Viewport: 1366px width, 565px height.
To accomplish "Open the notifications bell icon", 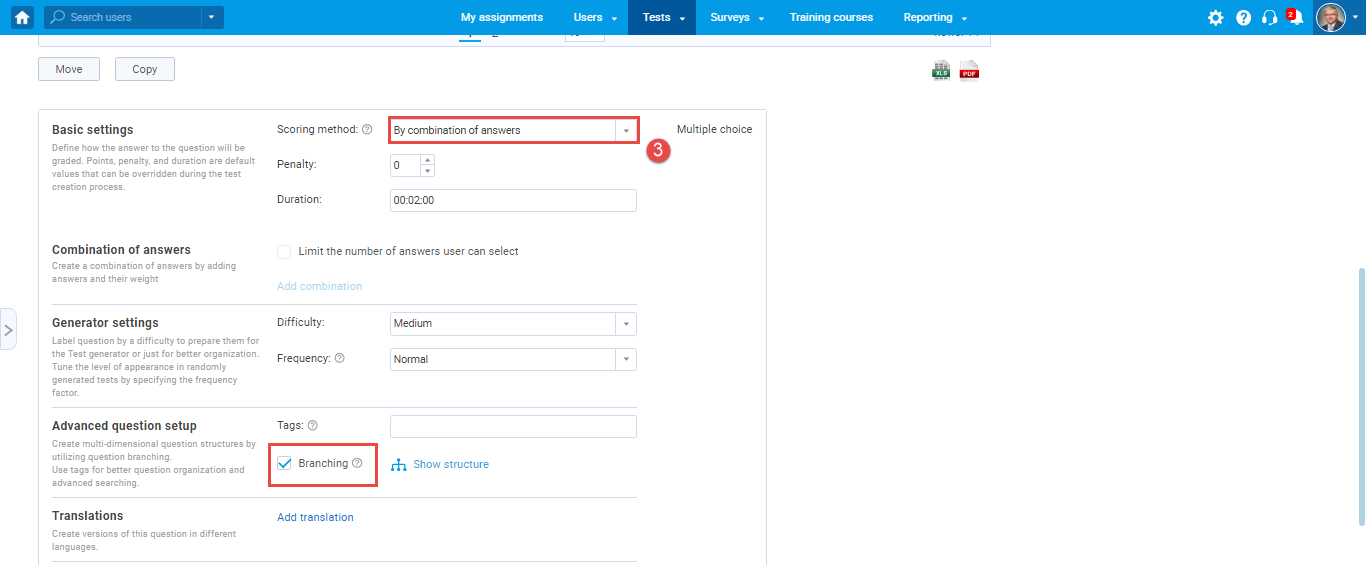I will 1296,18.
